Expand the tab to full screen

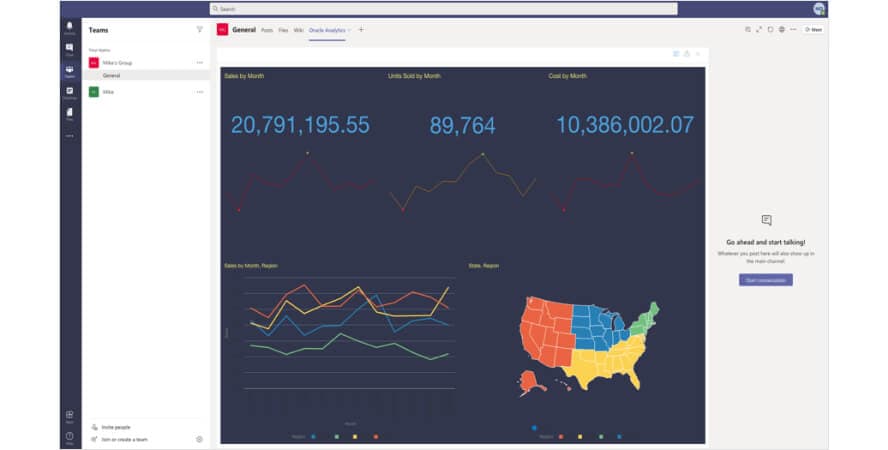pyautogui.click(x=759, y=30)
